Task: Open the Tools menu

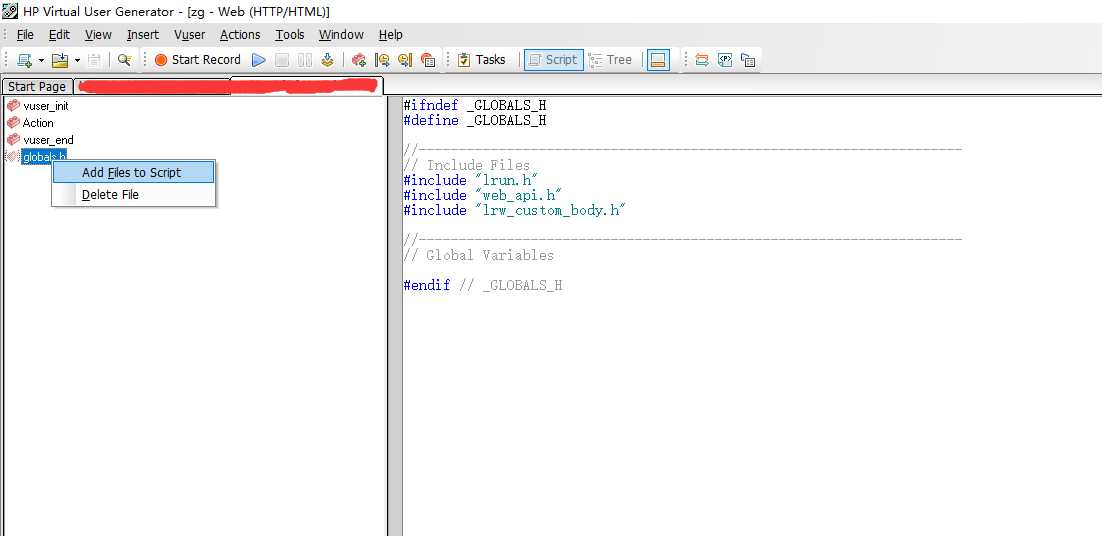Action: click(290, 34)
